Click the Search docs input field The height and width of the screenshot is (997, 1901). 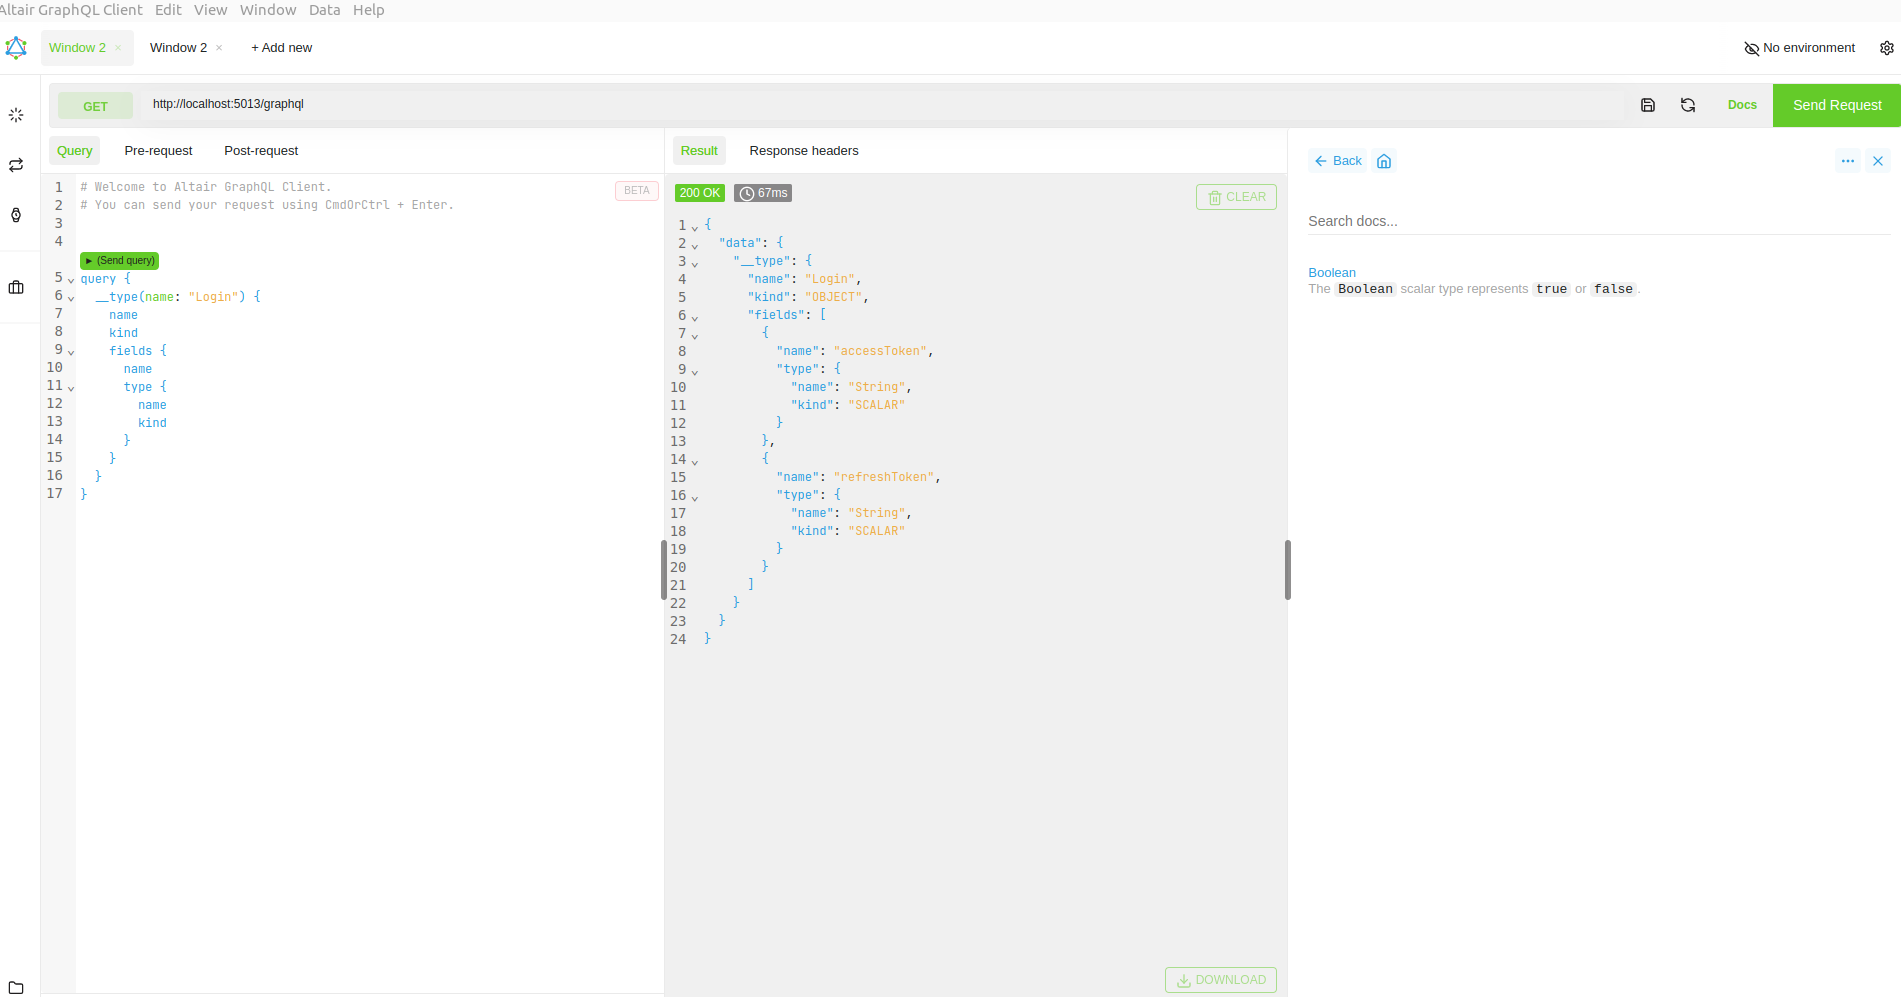1597,221
